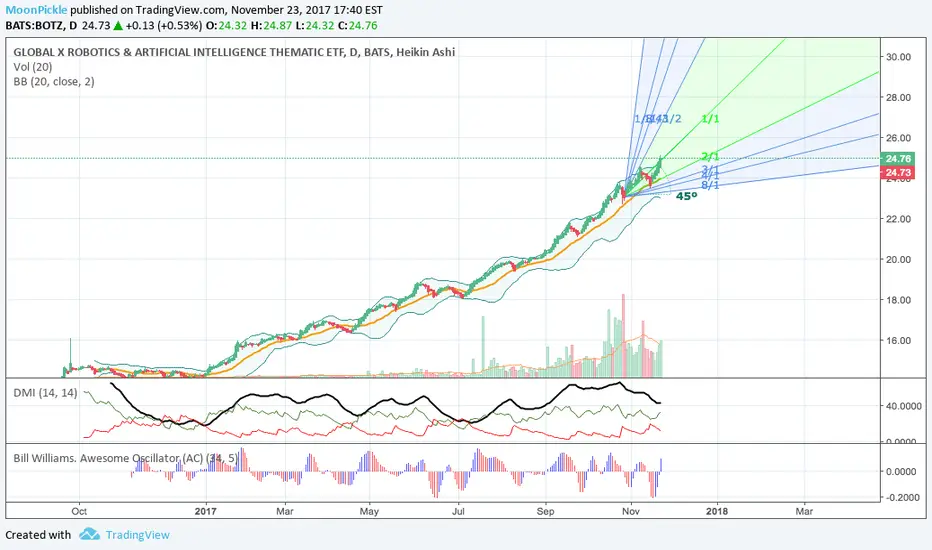Viewport: 932px width, 550px height.
Task: Click the 1/1 Gann fan label
Action: pyautogui.click(x=710, y=119)
